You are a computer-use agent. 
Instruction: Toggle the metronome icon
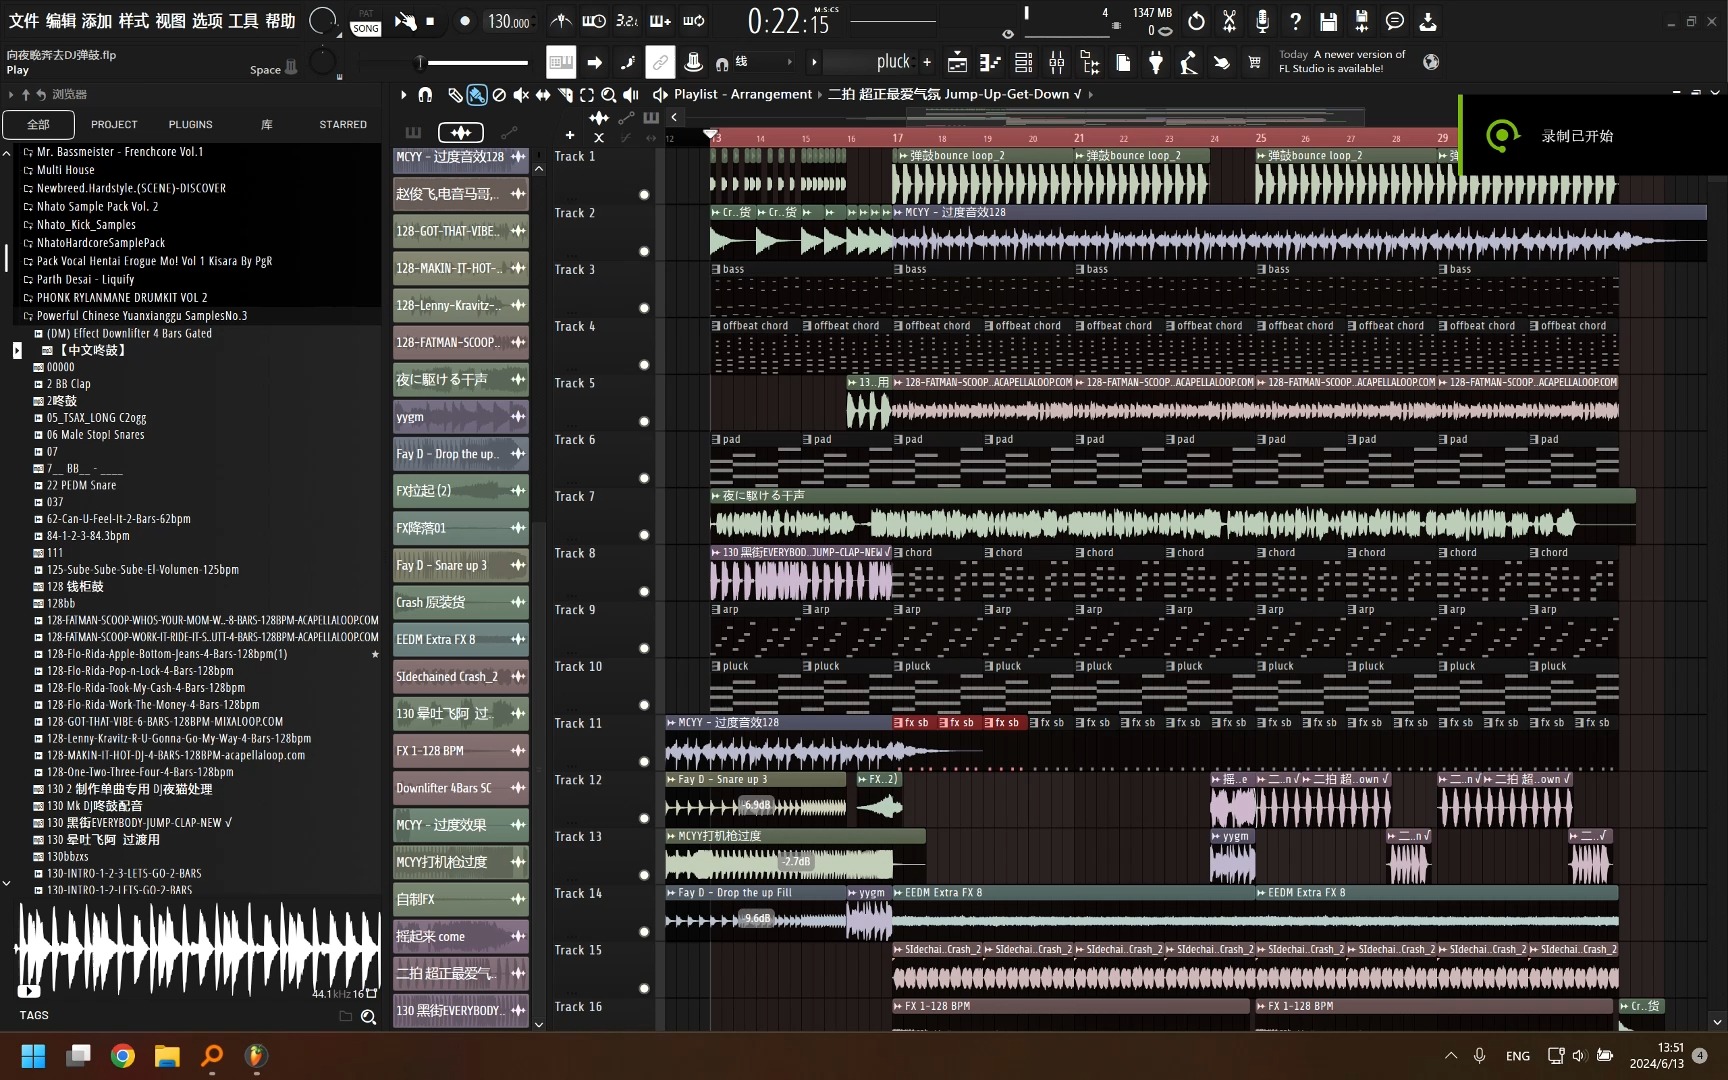pos(561,21)
